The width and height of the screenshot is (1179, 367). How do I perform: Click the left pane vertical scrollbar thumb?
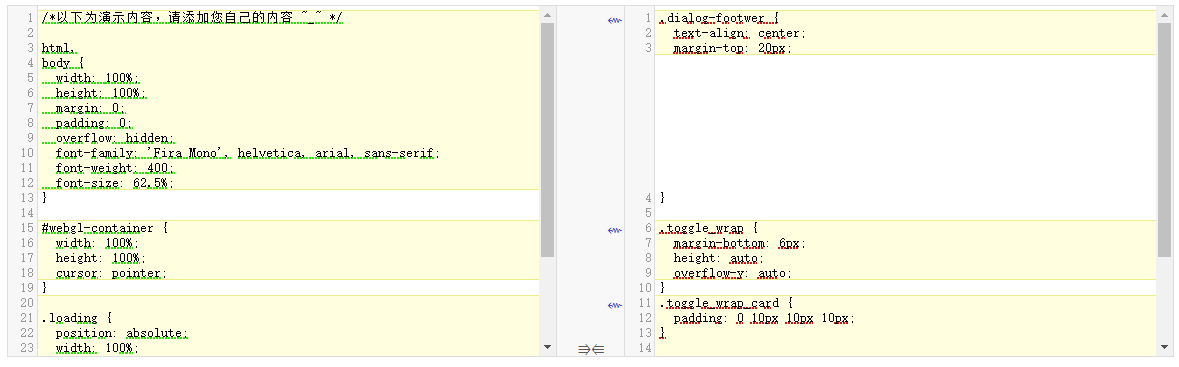(x=547, y=140)
